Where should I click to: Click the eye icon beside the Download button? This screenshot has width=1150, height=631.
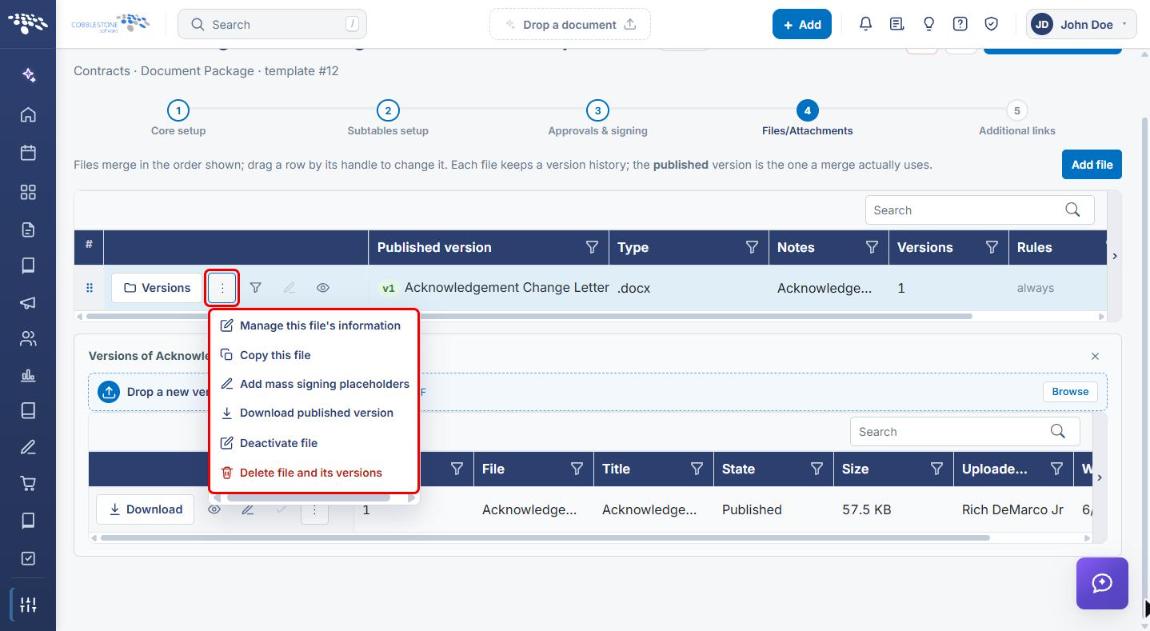214,509
